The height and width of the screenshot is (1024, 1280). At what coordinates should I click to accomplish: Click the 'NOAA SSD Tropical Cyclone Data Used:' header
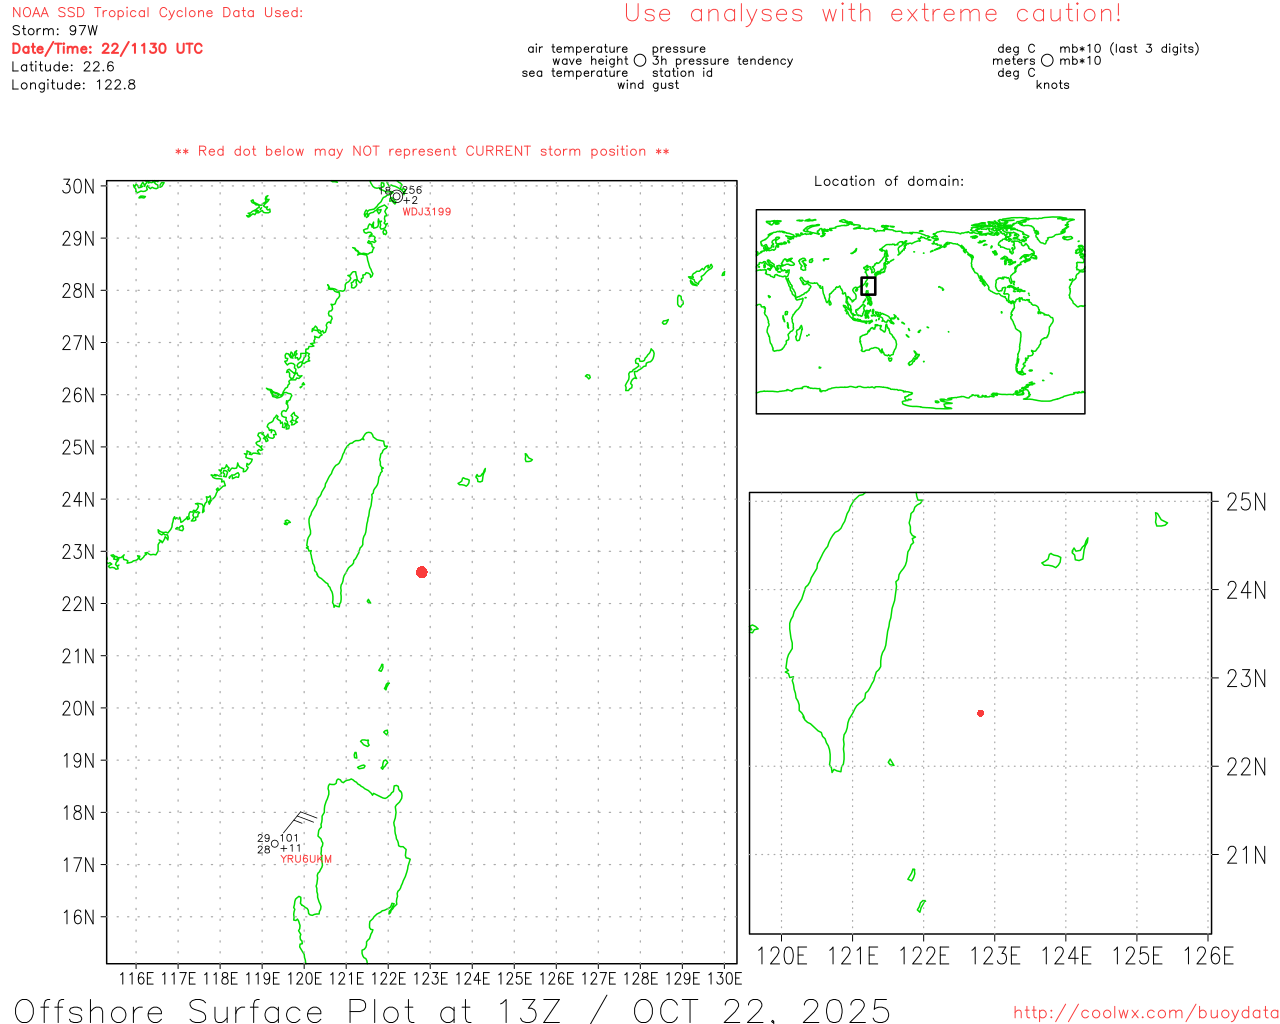click(157, 13)
